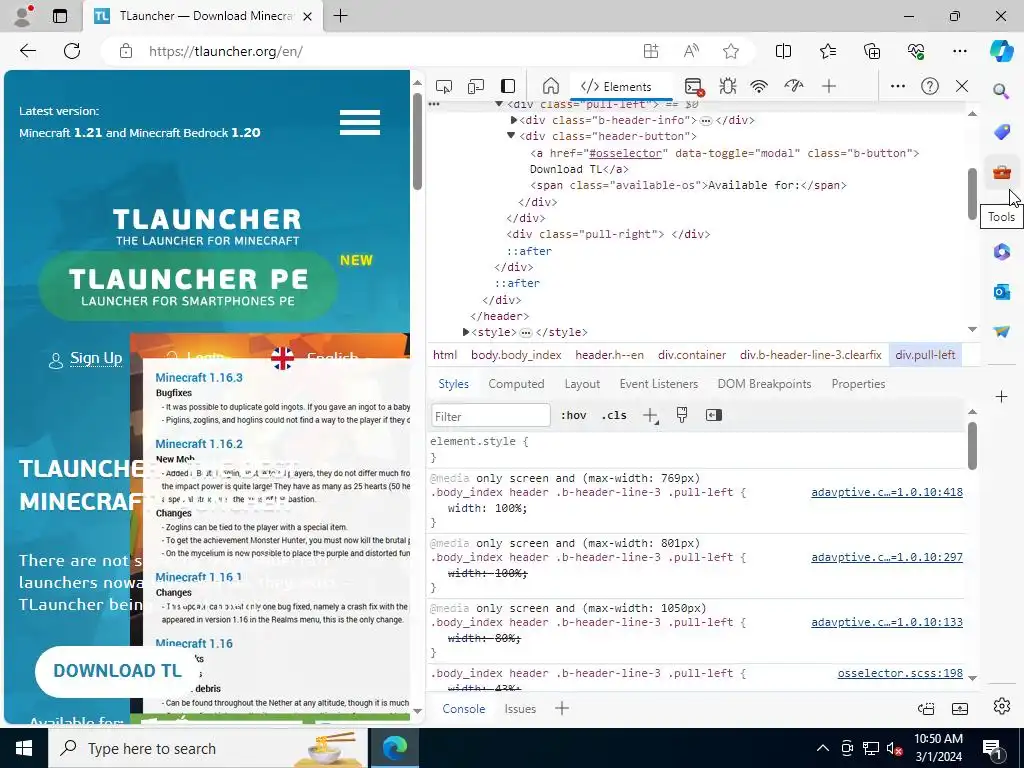Open DevTools help question mark
The height and width of the screenshot is (768, 1024).
click(929, 86)
